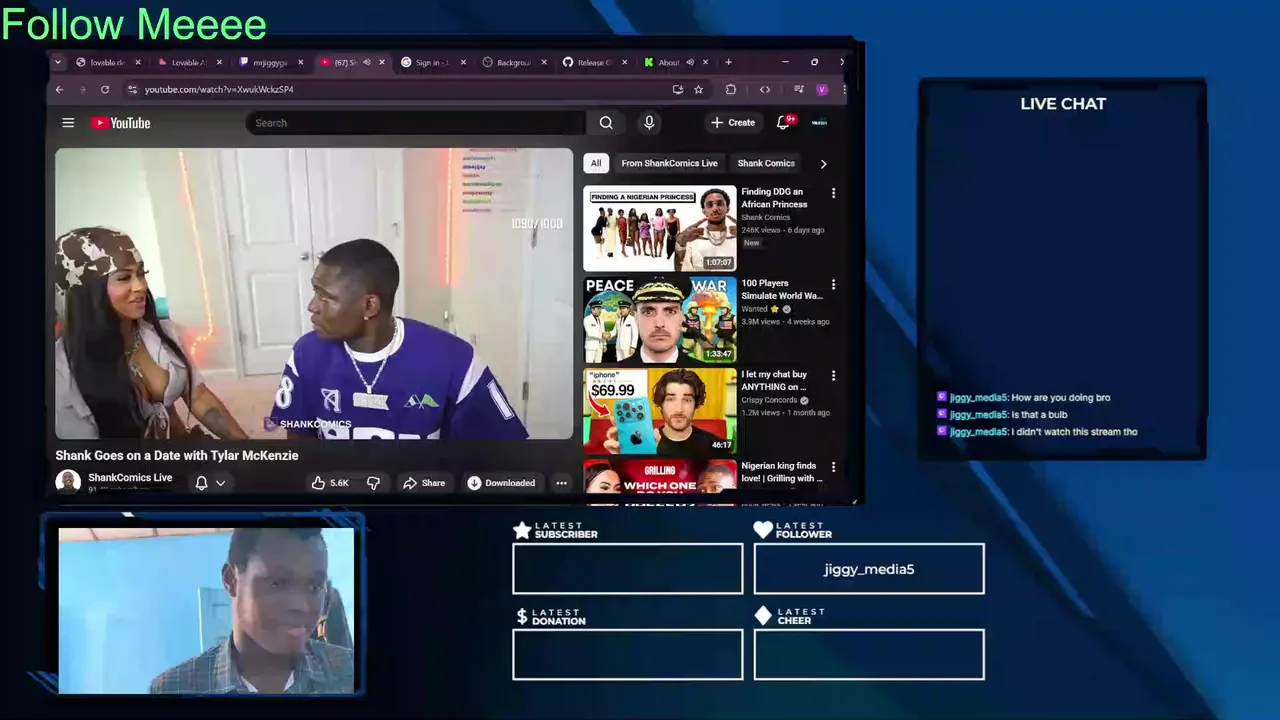Mute the About tab audio icon

click(689, 62)
